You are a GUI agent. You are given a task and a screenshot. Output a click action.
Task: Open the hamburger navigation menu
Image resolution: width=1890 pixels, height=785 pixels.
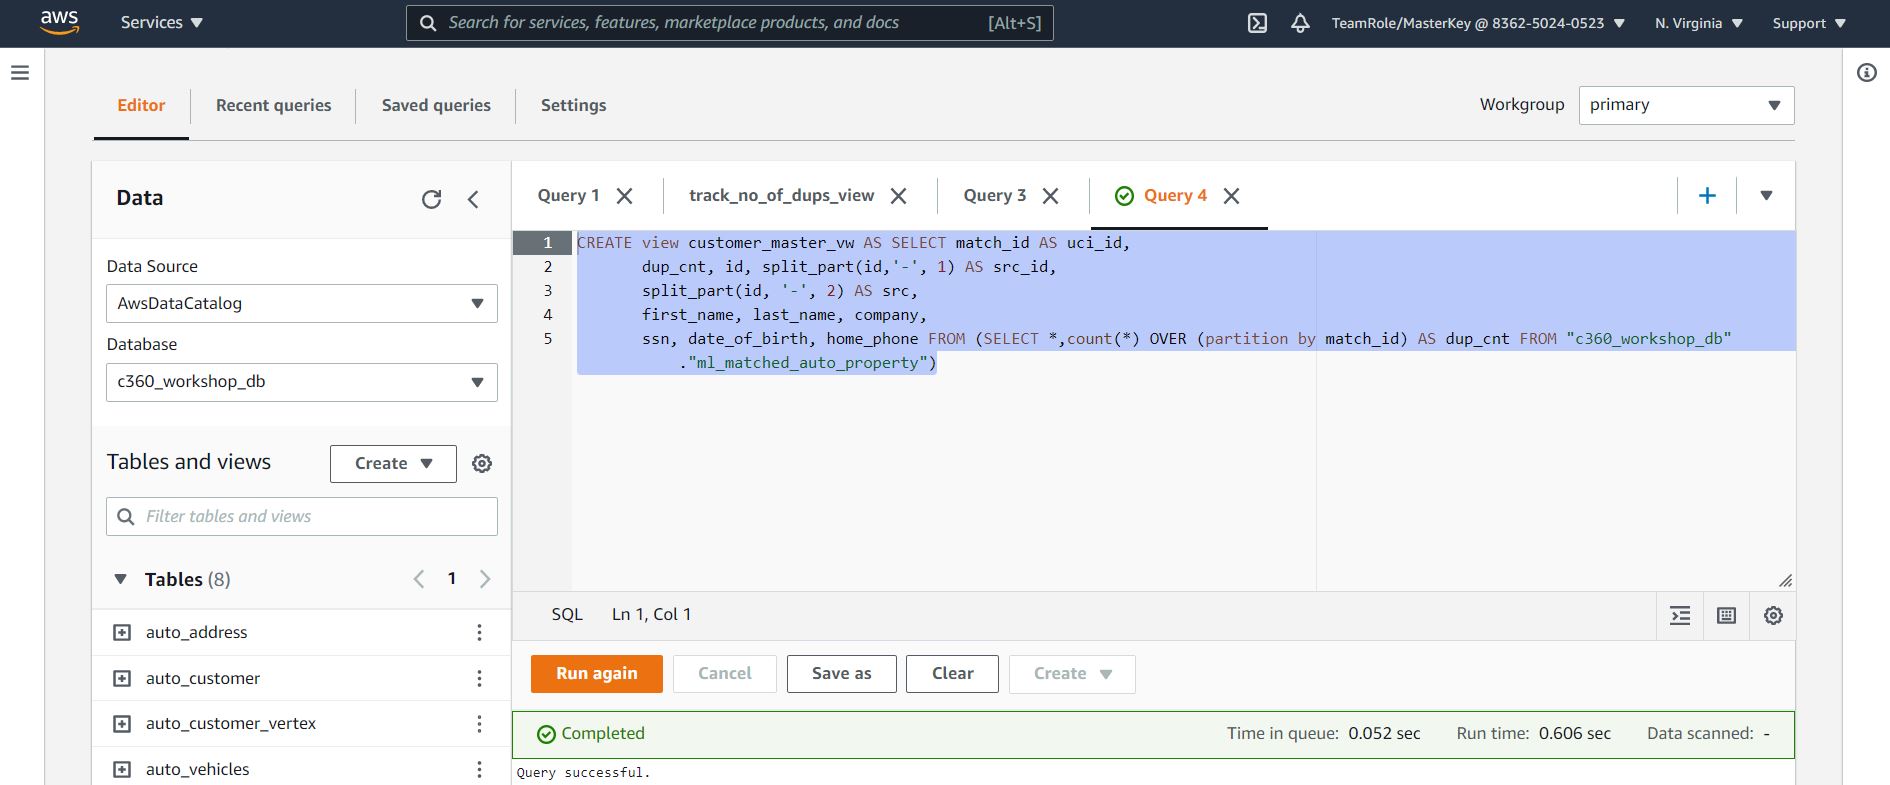[20, 73]
